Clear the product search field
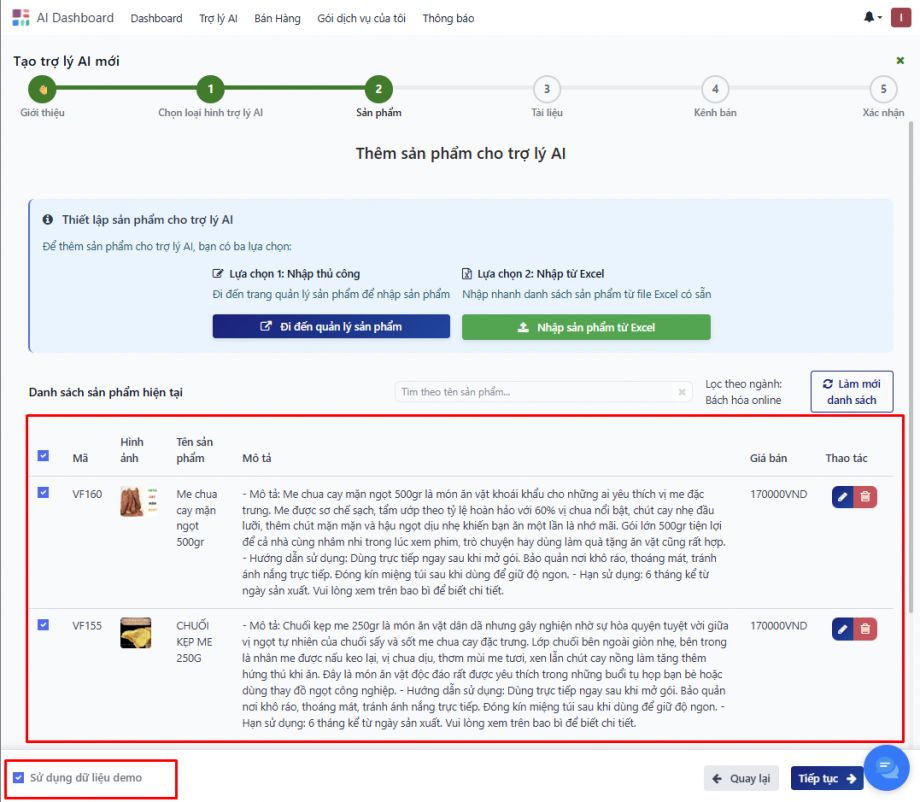This screenshot has height=802, width=920. click(682, 392)
